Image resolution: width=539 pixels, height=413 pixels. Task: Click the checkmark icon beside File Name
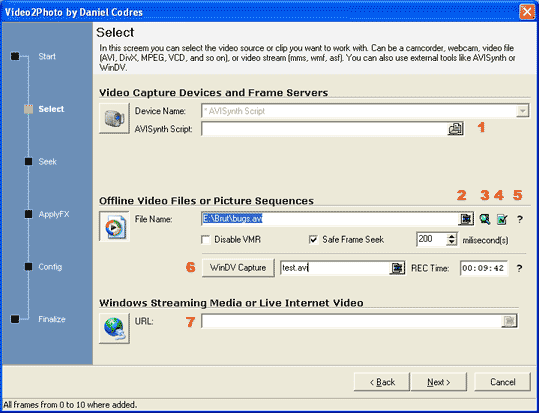tap(502, 219)
